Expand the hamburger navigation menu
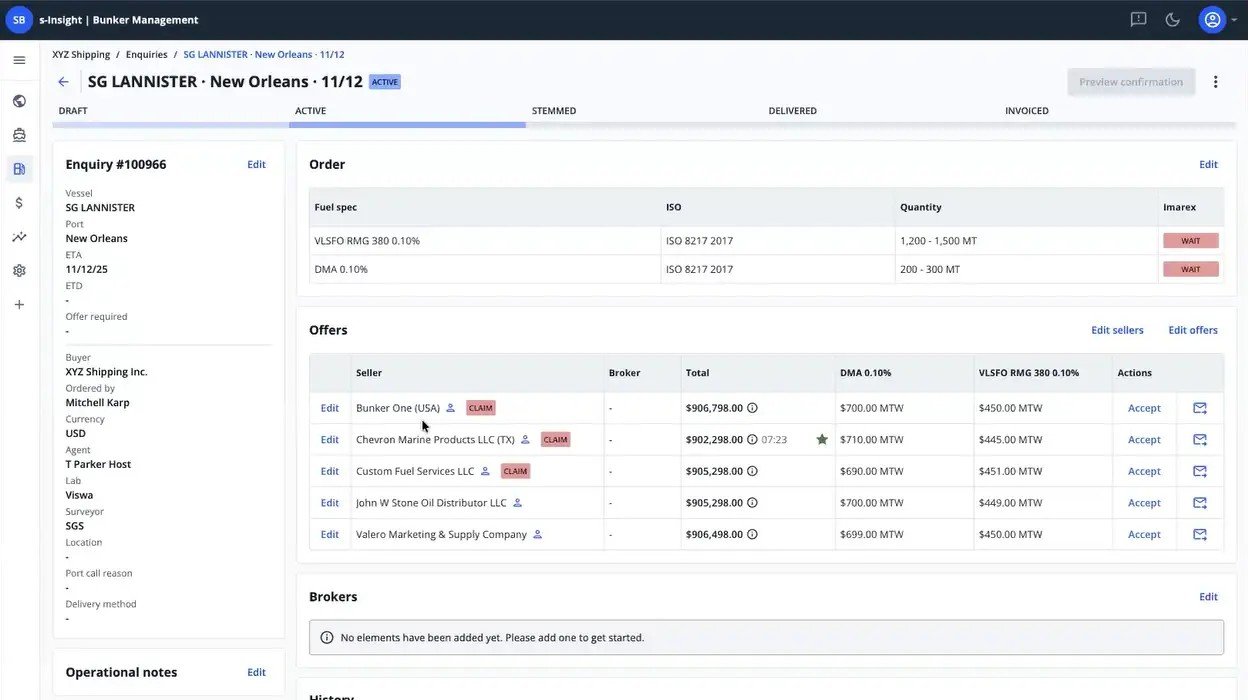The height and width of the screenshot is (700, 1248). tap(19, 60)
